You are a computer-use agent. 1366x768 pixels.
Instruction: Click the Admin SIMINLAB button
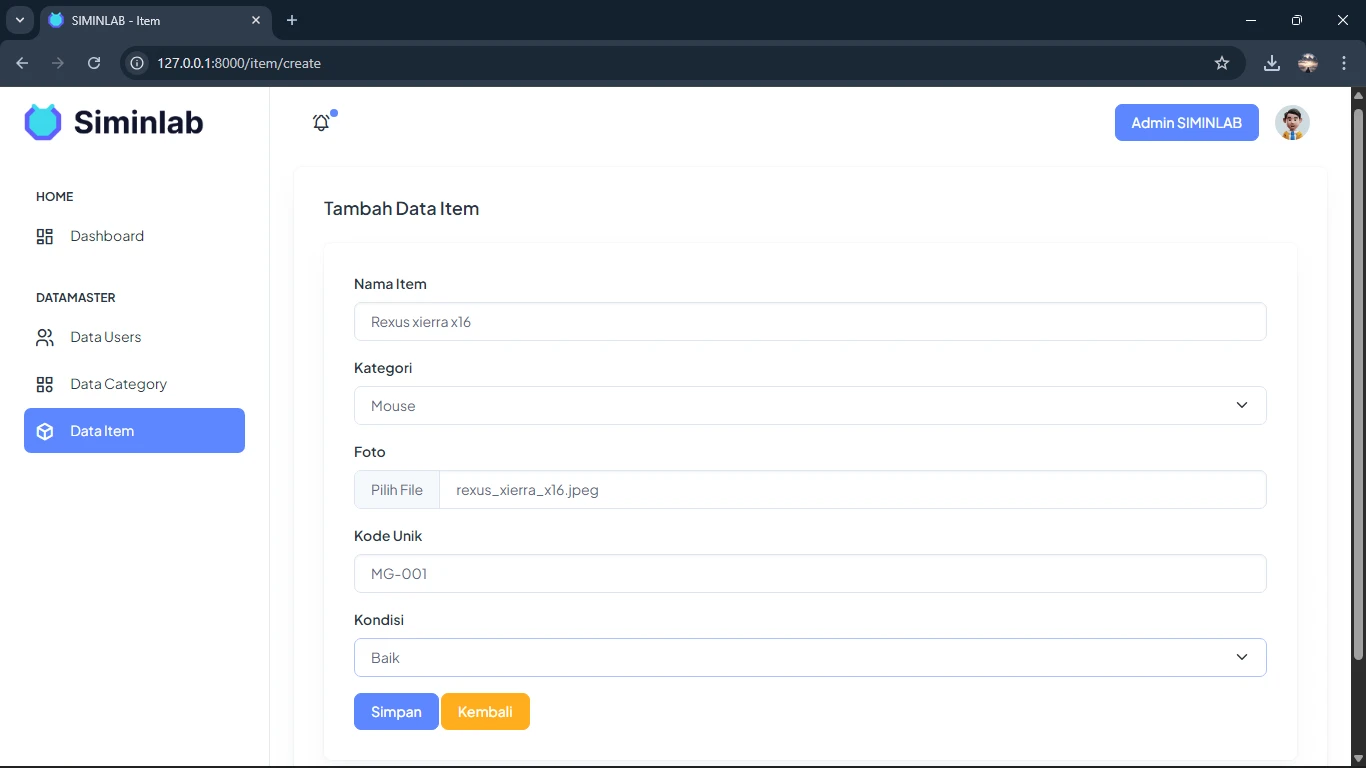pyautogui.click(x=1186, y=123)
